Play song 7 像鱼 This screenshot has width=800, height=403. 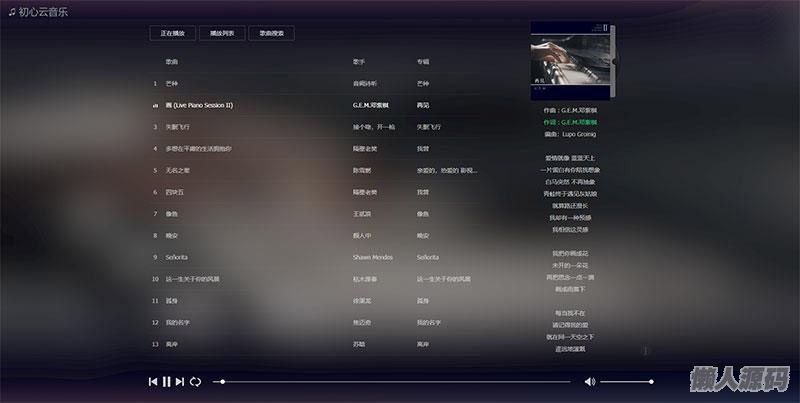point(172,214)
